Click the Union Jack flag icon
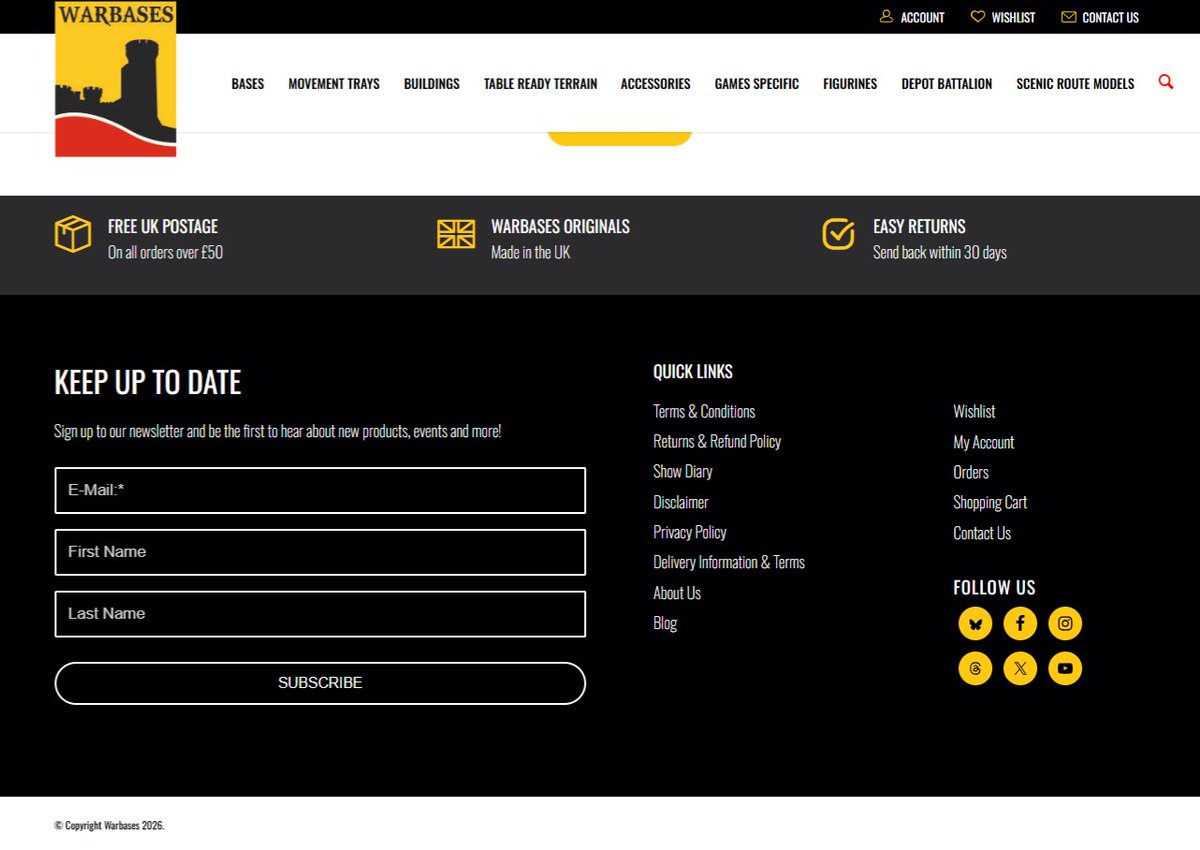This screenshot has height=850, width=1200. (x=456, y=234)
